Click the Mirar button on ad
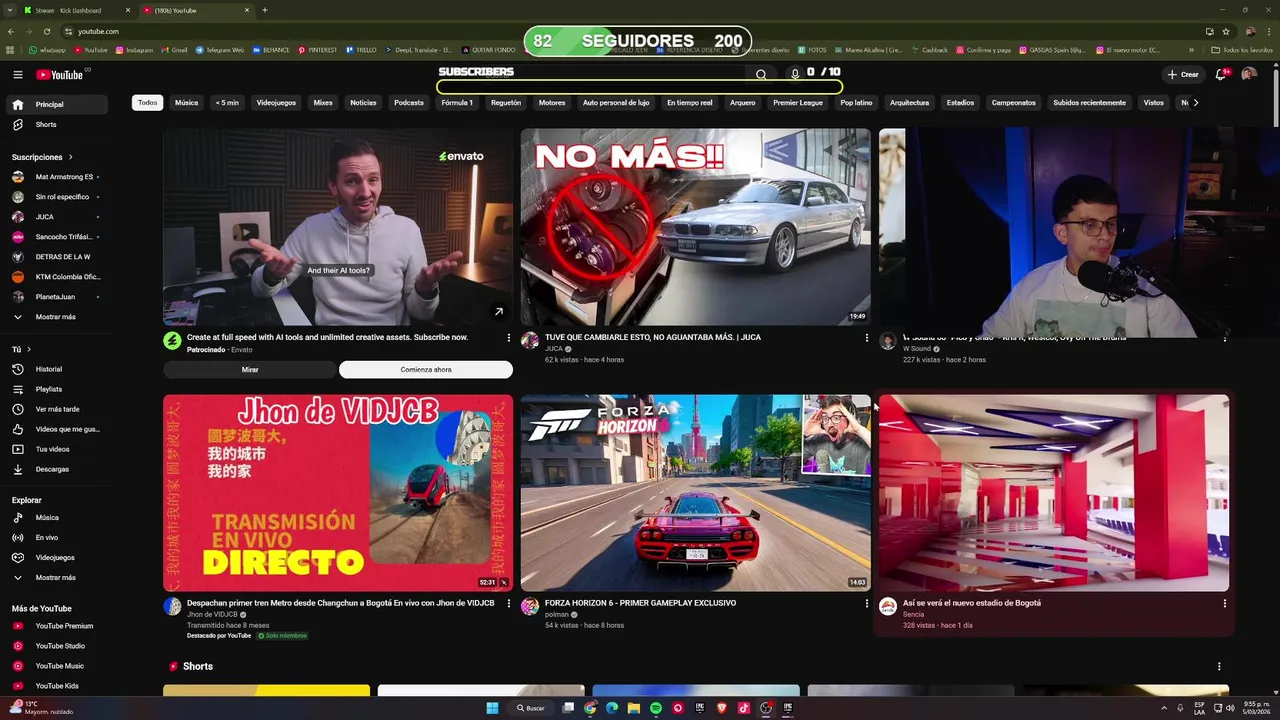1280x720 pixels. 250,370
